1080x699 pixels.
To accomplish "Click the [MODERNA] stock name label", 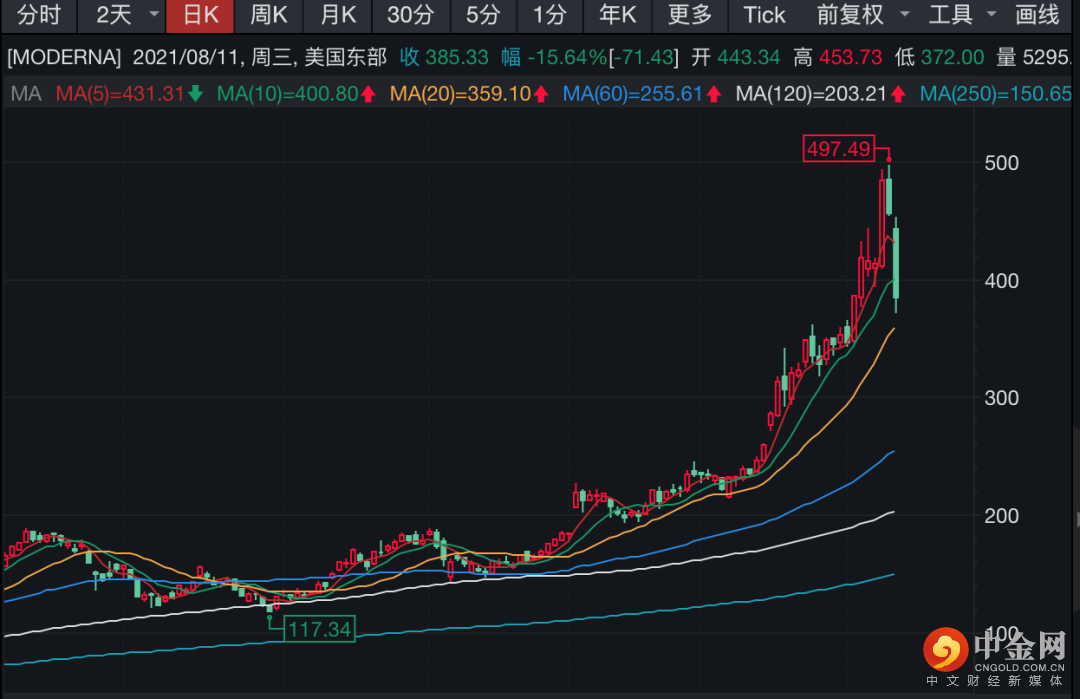I will 63,57.
